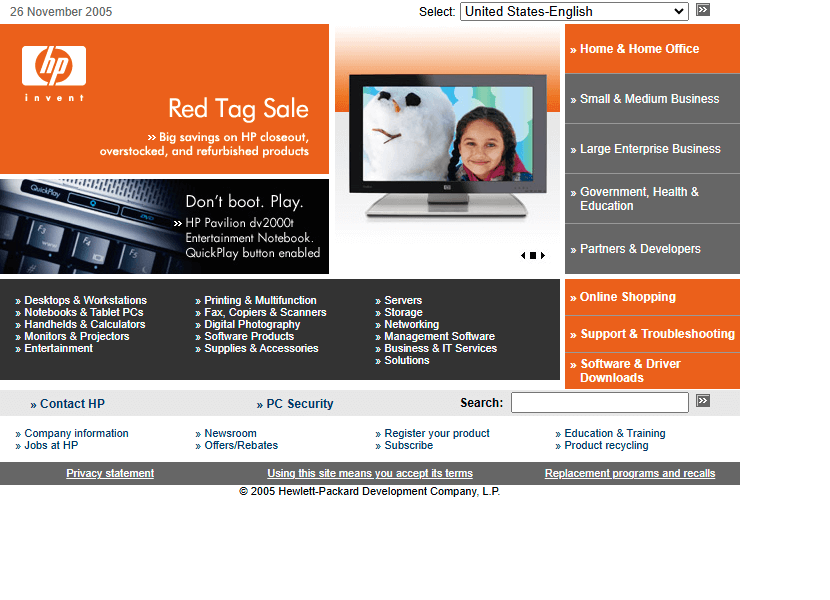Open Support & Troubleshooting
The width and height of the screenshot is (830, 600).
tap(652, 334)
